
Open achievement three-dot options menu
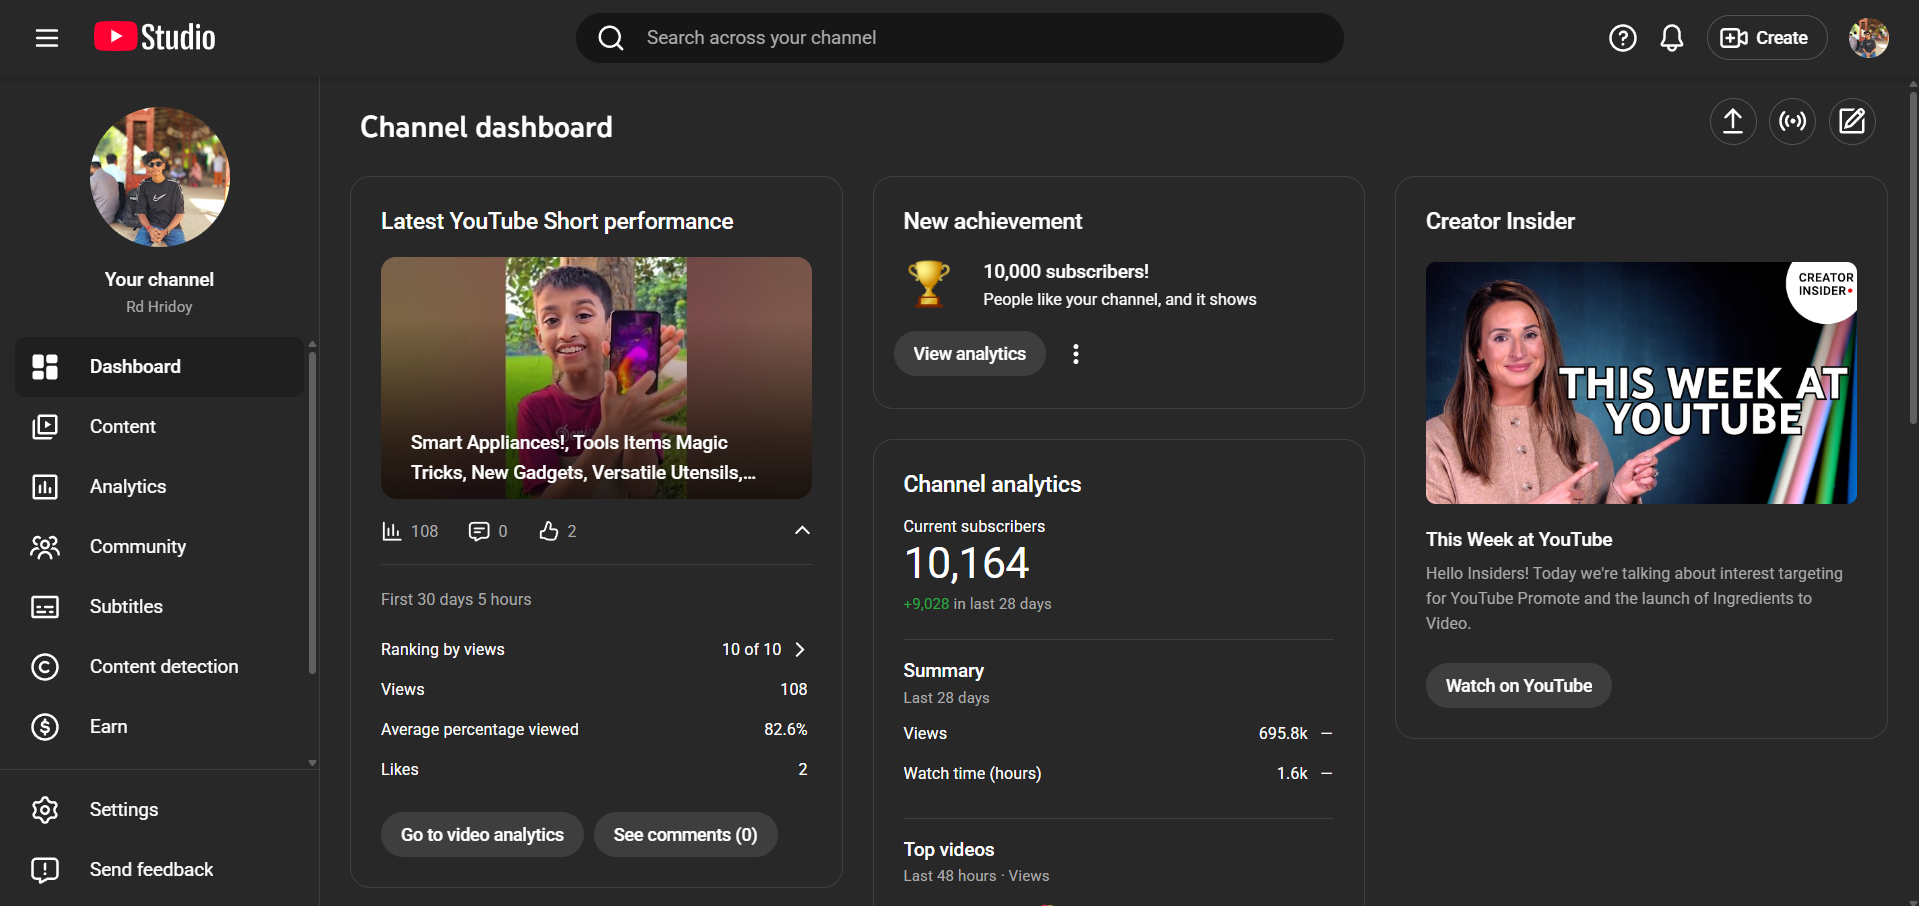1075,354
